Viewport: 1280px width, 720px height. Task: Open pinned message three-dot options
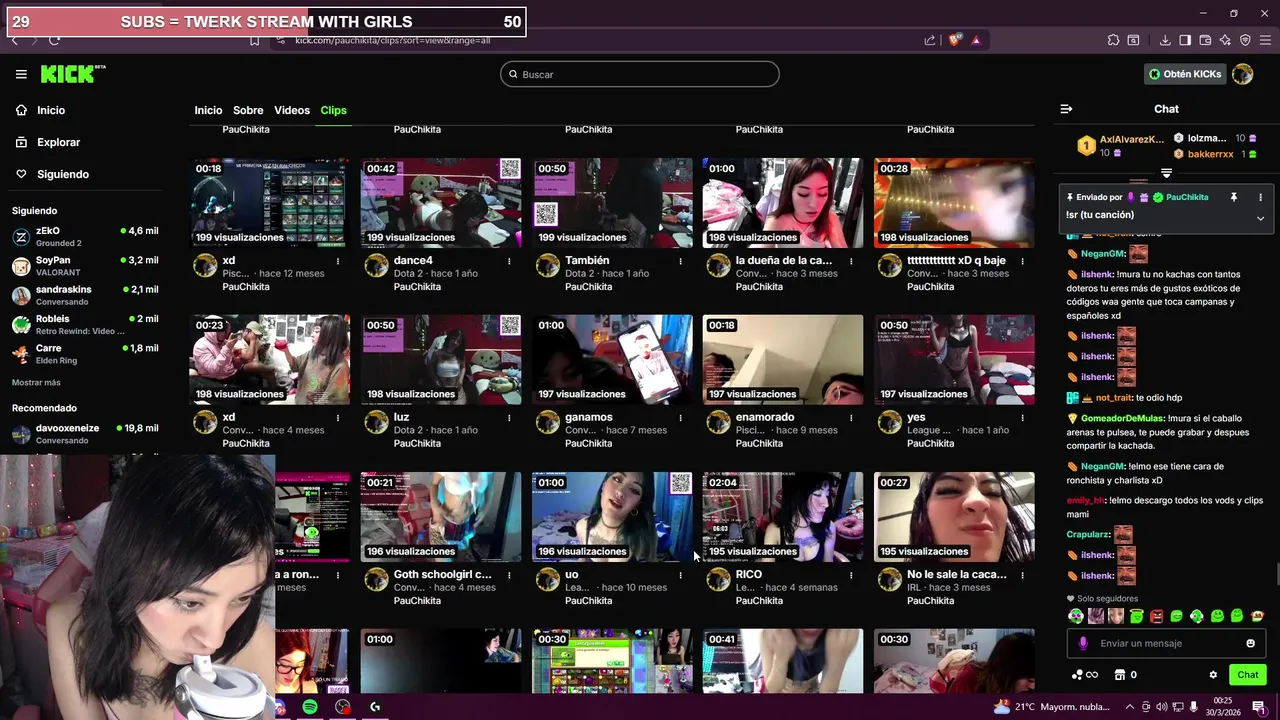click(1260, 197)
